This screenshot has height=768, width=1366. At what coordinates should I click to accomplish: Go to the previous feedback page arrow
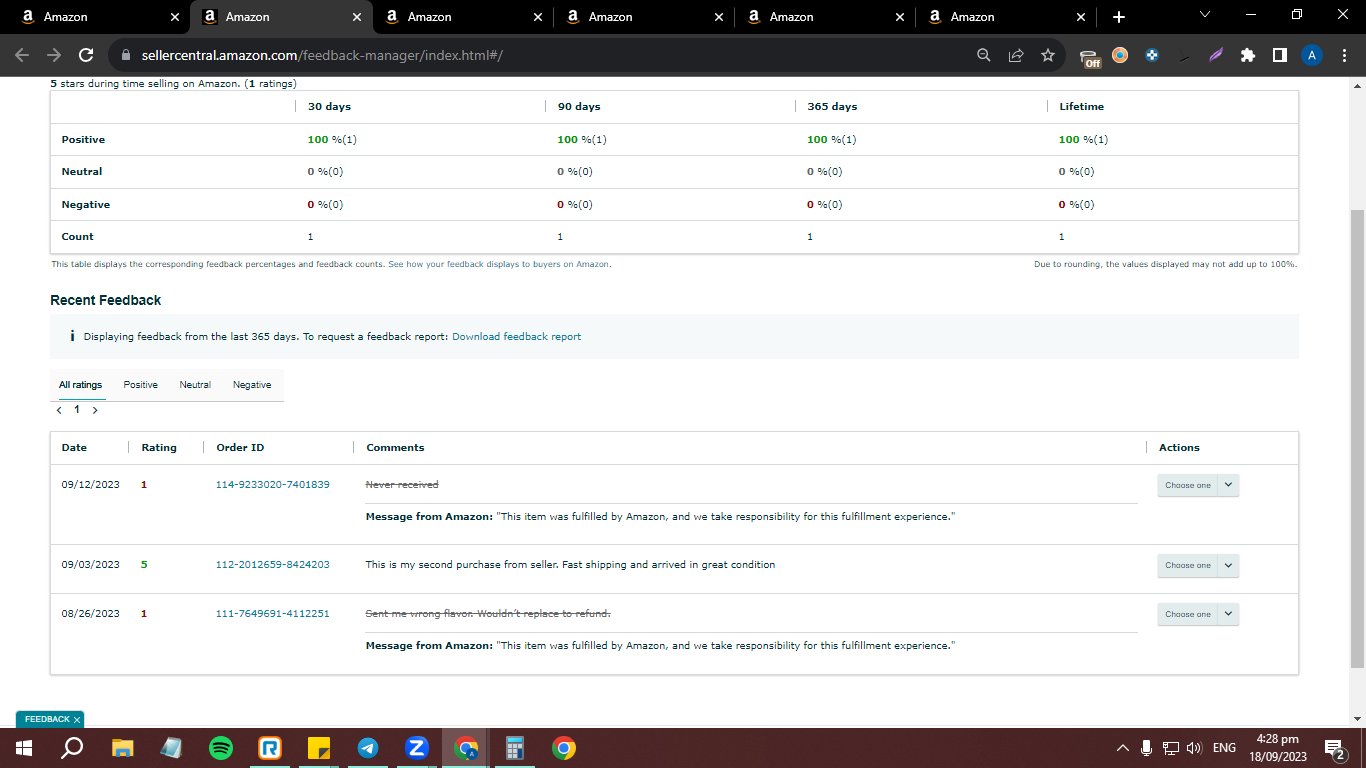pyautogui.click(x=59, y=410)
